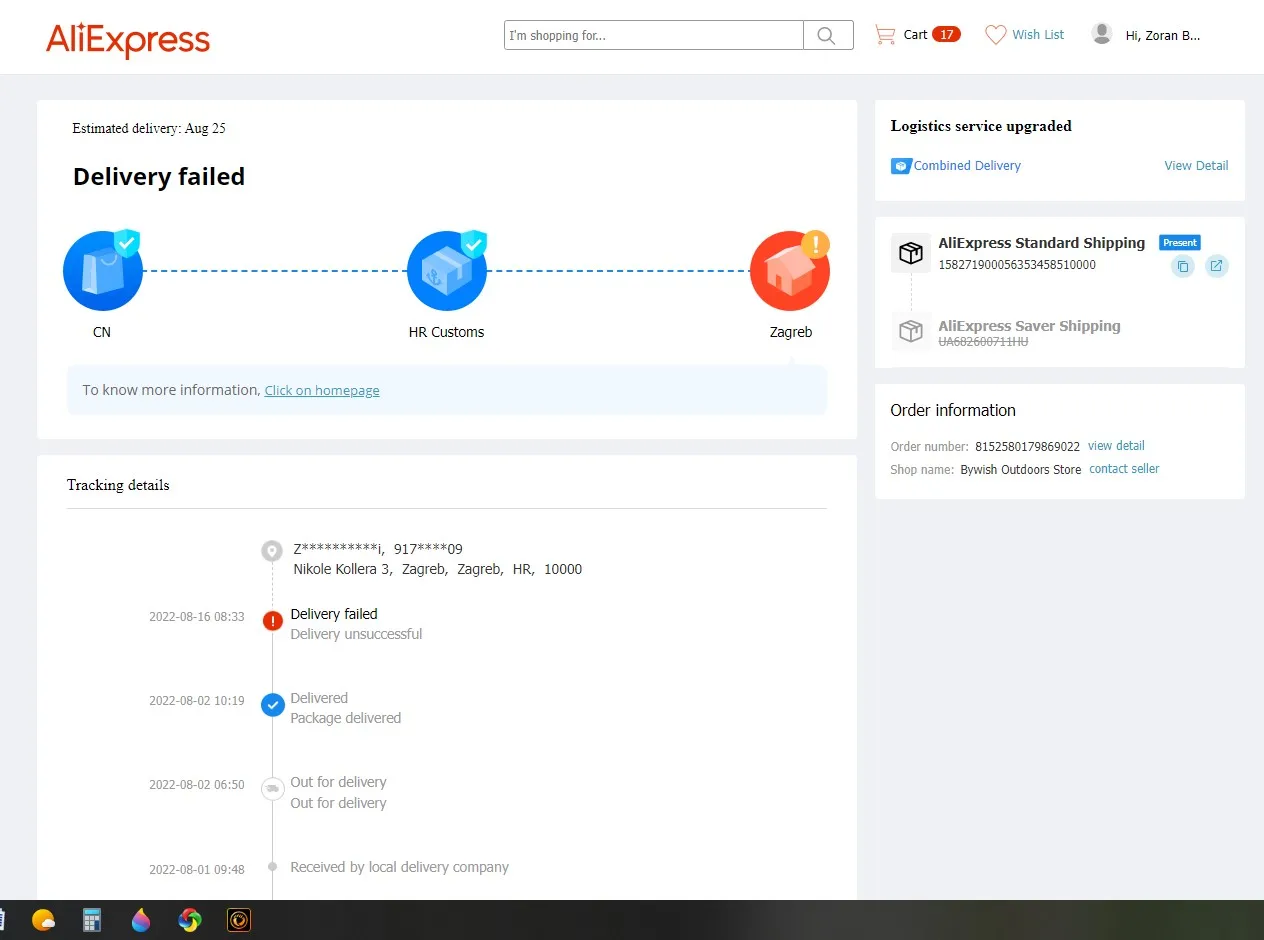Click the Out for delivery truck marker

coord(273,788)
